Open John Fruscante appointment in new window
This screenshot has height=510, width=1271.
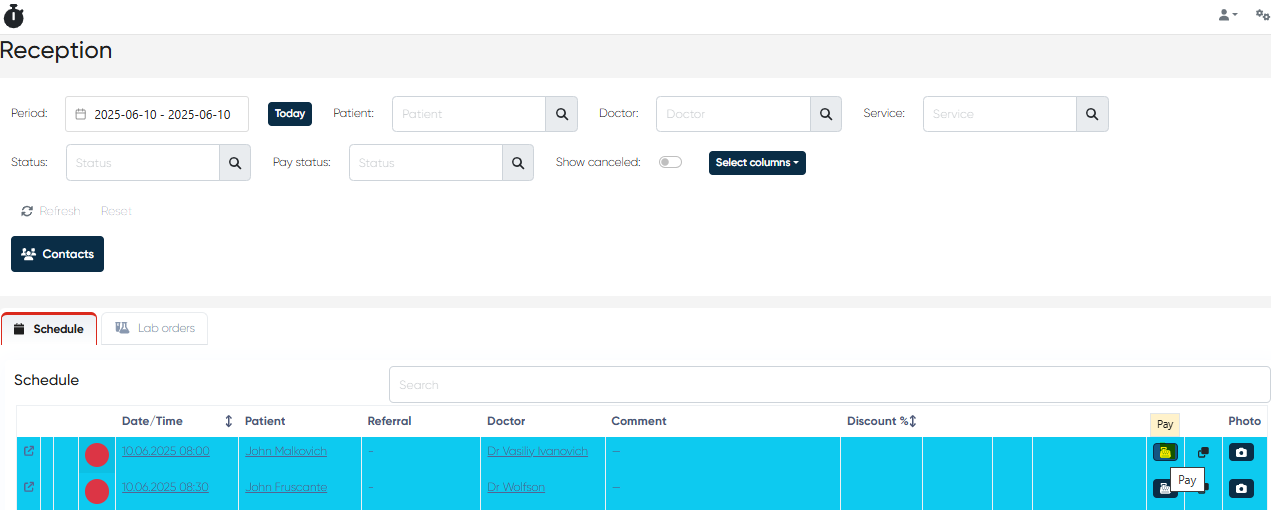[x=28, y=487]
